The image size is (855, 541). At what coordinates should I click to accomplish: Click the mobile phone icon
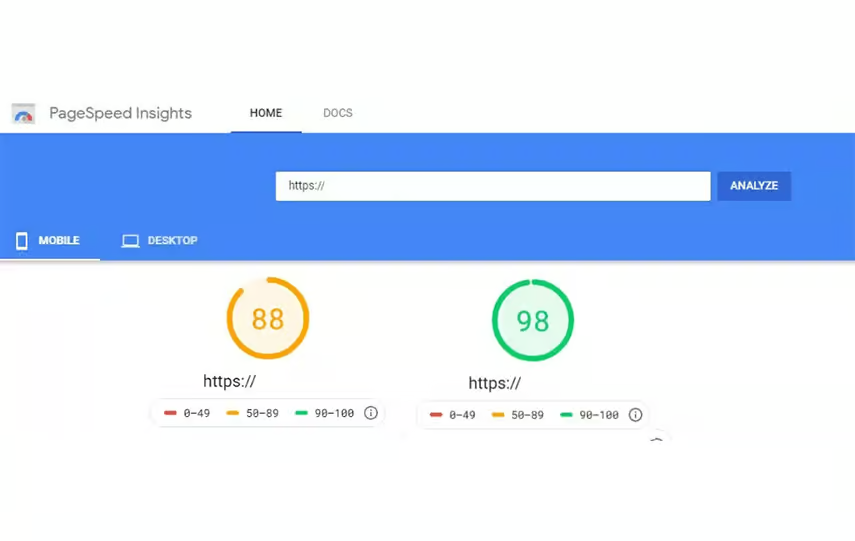pos(22,241)
